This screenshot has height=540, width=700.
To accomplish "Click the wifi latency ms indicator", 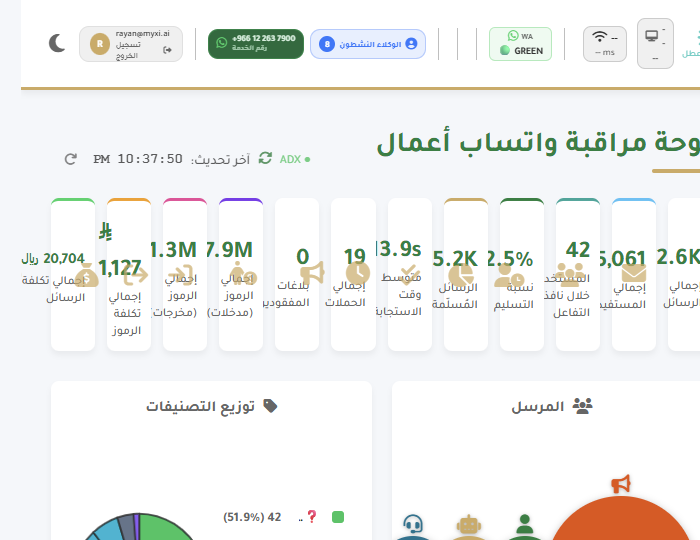I will pos(604,44).
